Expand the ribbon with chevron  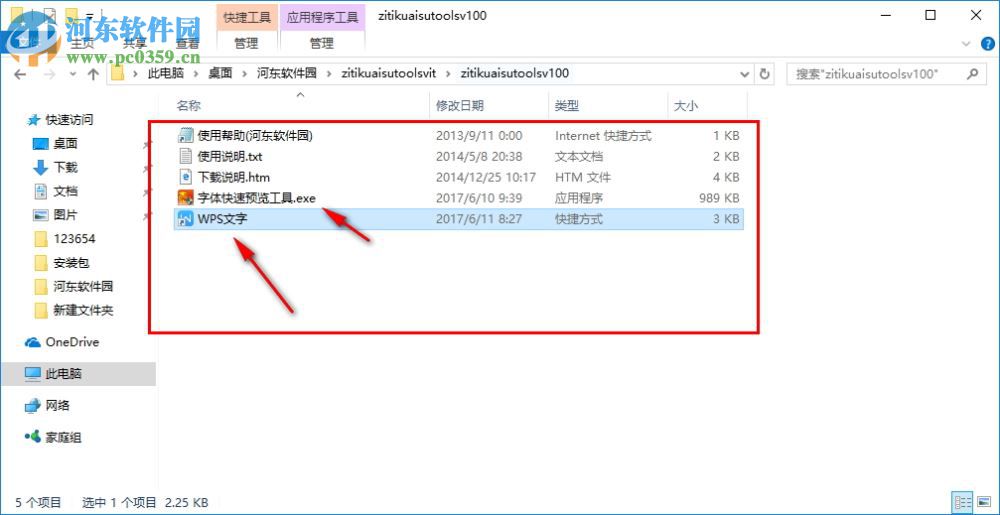point(966,44)
